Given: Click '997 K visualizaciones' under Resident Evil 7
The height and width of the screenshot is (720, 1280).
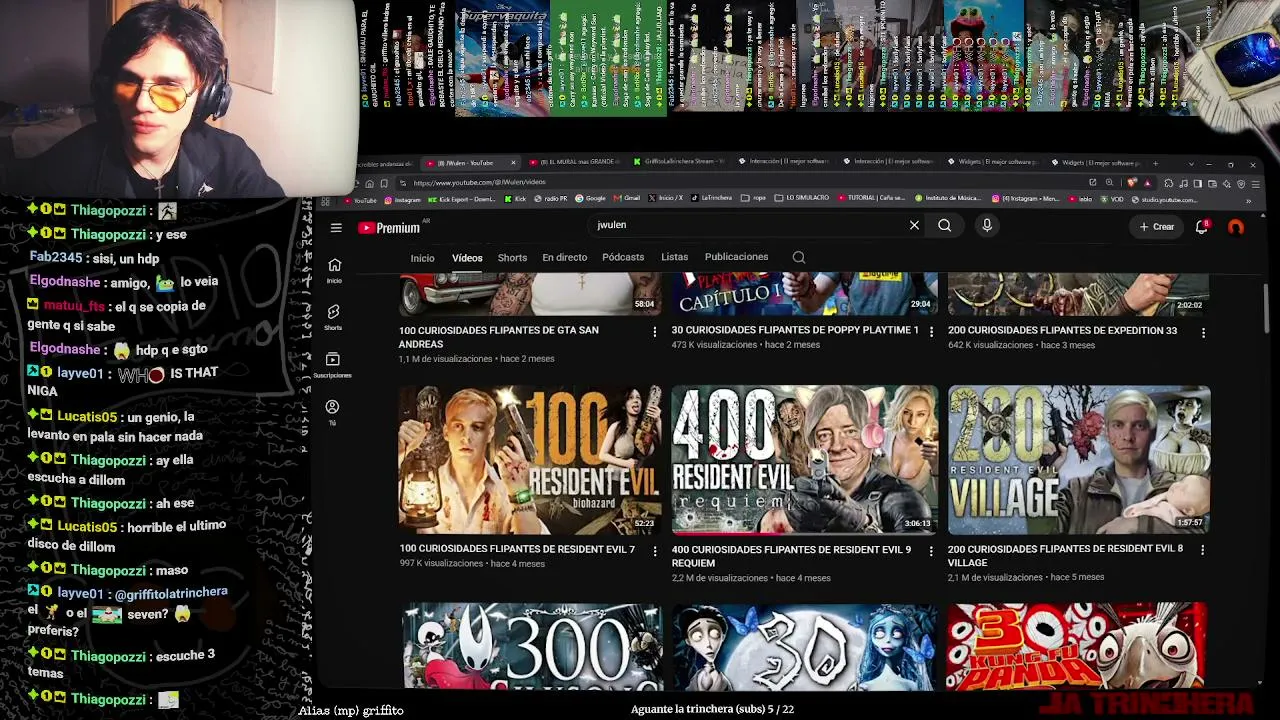Looking at the screenshot, I should [441, 563].
